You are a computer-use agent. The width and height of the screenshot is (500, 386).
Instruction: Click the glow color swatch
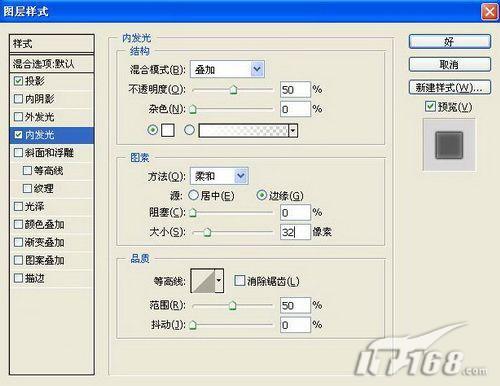(168, 130)
